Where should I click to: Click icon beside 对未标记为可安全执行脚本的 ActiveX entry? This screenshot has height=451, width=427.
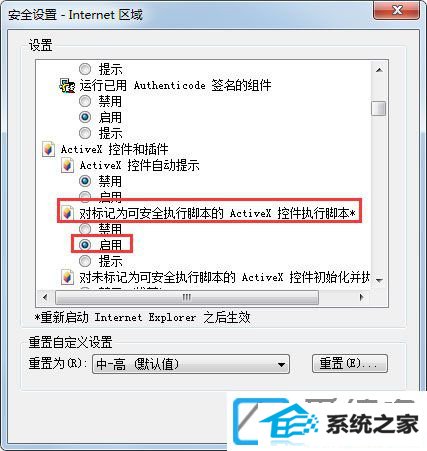[x=67, y=277]
